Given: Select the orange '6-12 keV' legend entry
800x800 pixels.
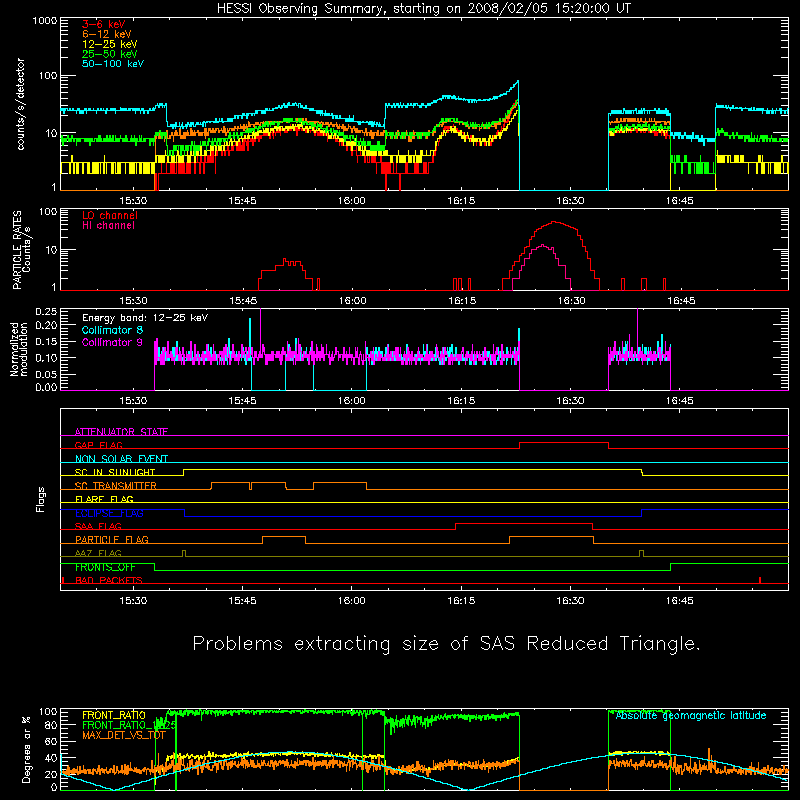Looking at the screenshot, I should pos(107,34).
